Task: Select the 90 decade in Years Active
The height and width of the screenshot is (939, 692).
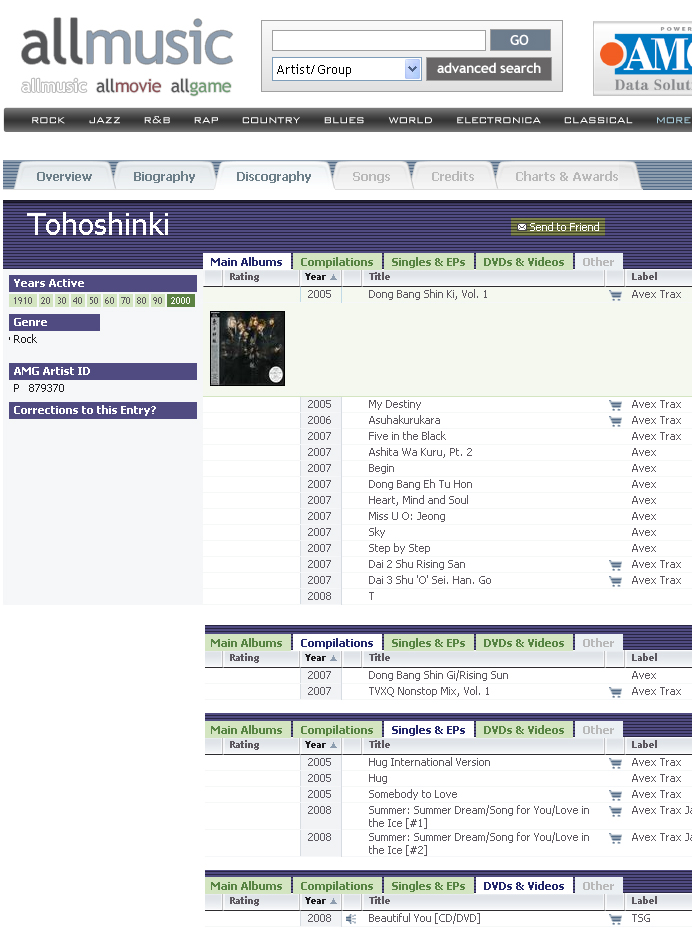Action: click(157, 301)
